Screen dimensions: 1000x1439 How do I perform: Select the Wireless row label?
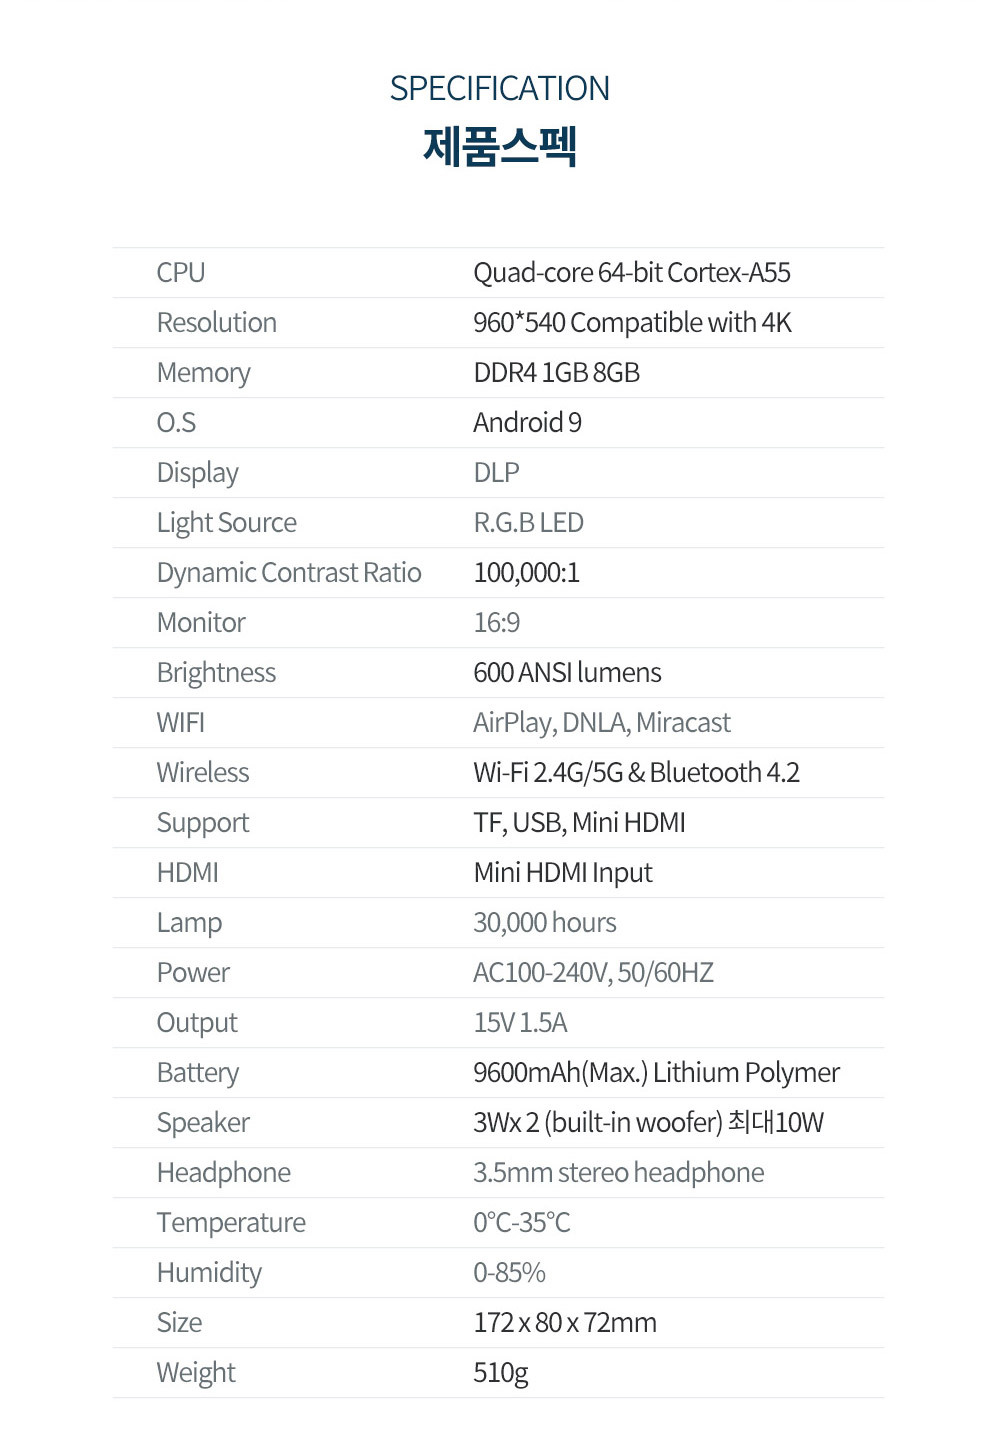(x=202, y=773)
